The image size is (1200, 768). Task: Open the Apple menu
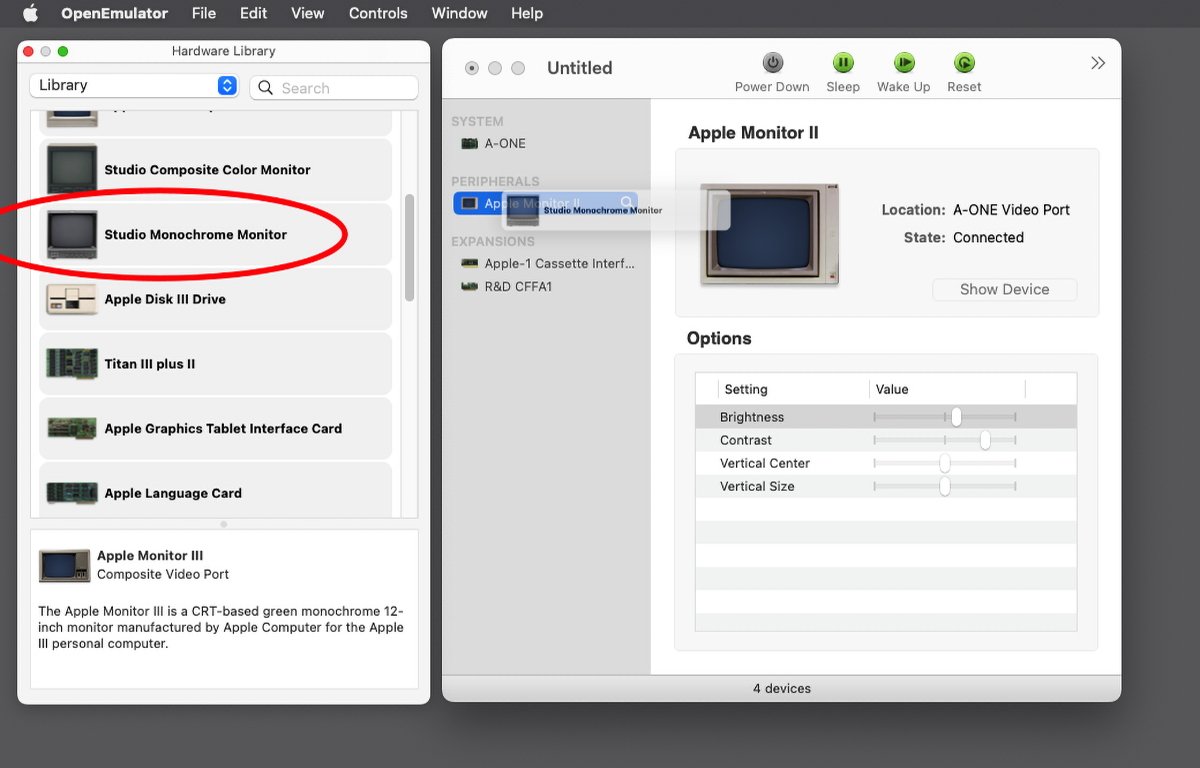click(30, 13)
